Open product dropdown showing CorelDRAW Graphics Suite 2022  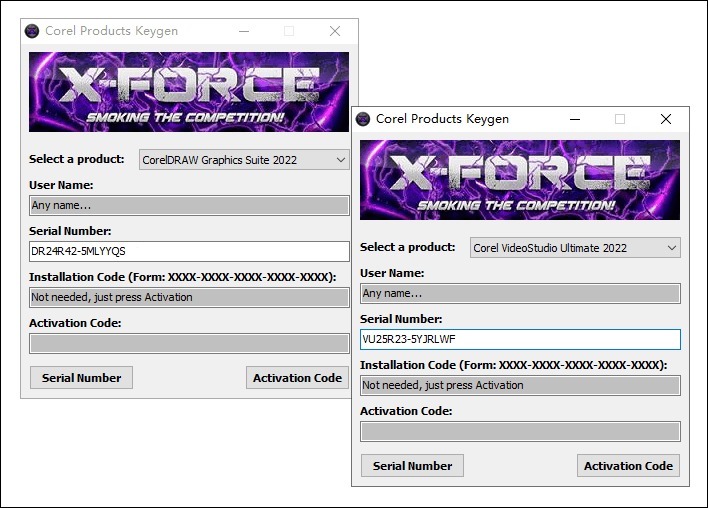click(244, 160)
